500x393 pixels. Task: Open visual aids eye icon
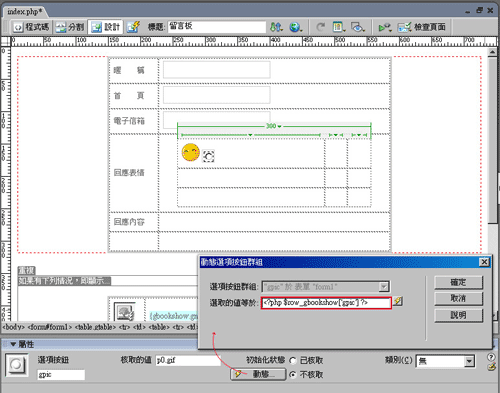(x=358, y=27)
